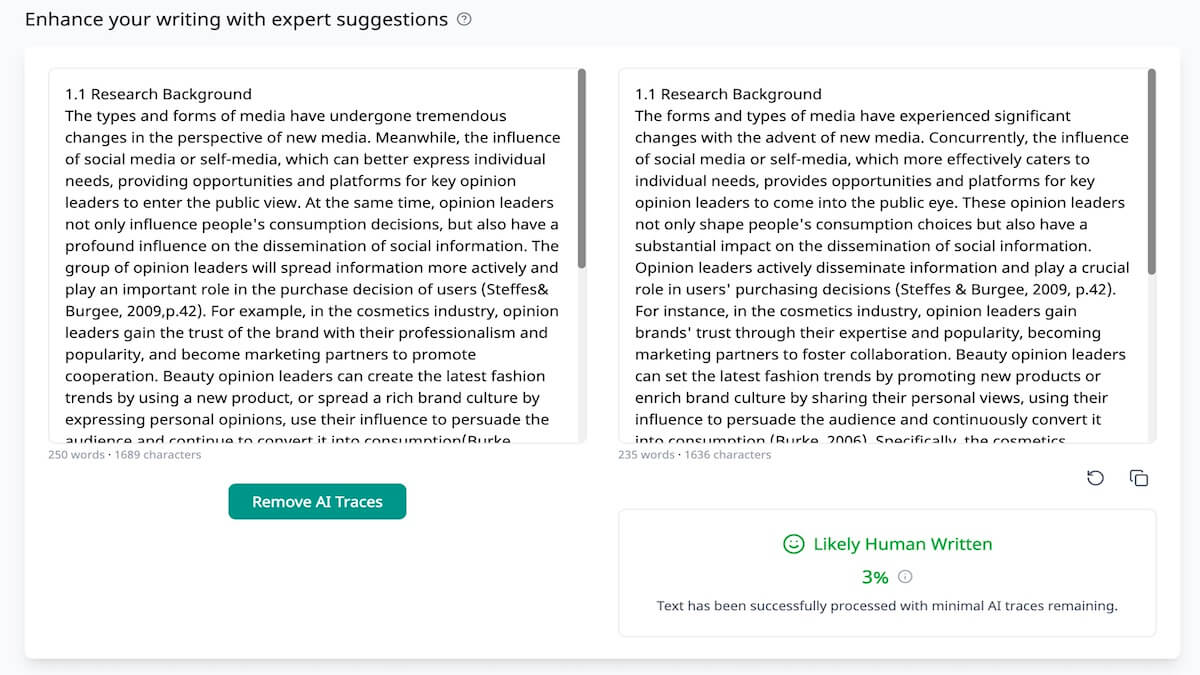This screenshot has height=675, width=1200.
Task: Copy the rewritten text with the copy icon
Action: [x=1138, y=478]
